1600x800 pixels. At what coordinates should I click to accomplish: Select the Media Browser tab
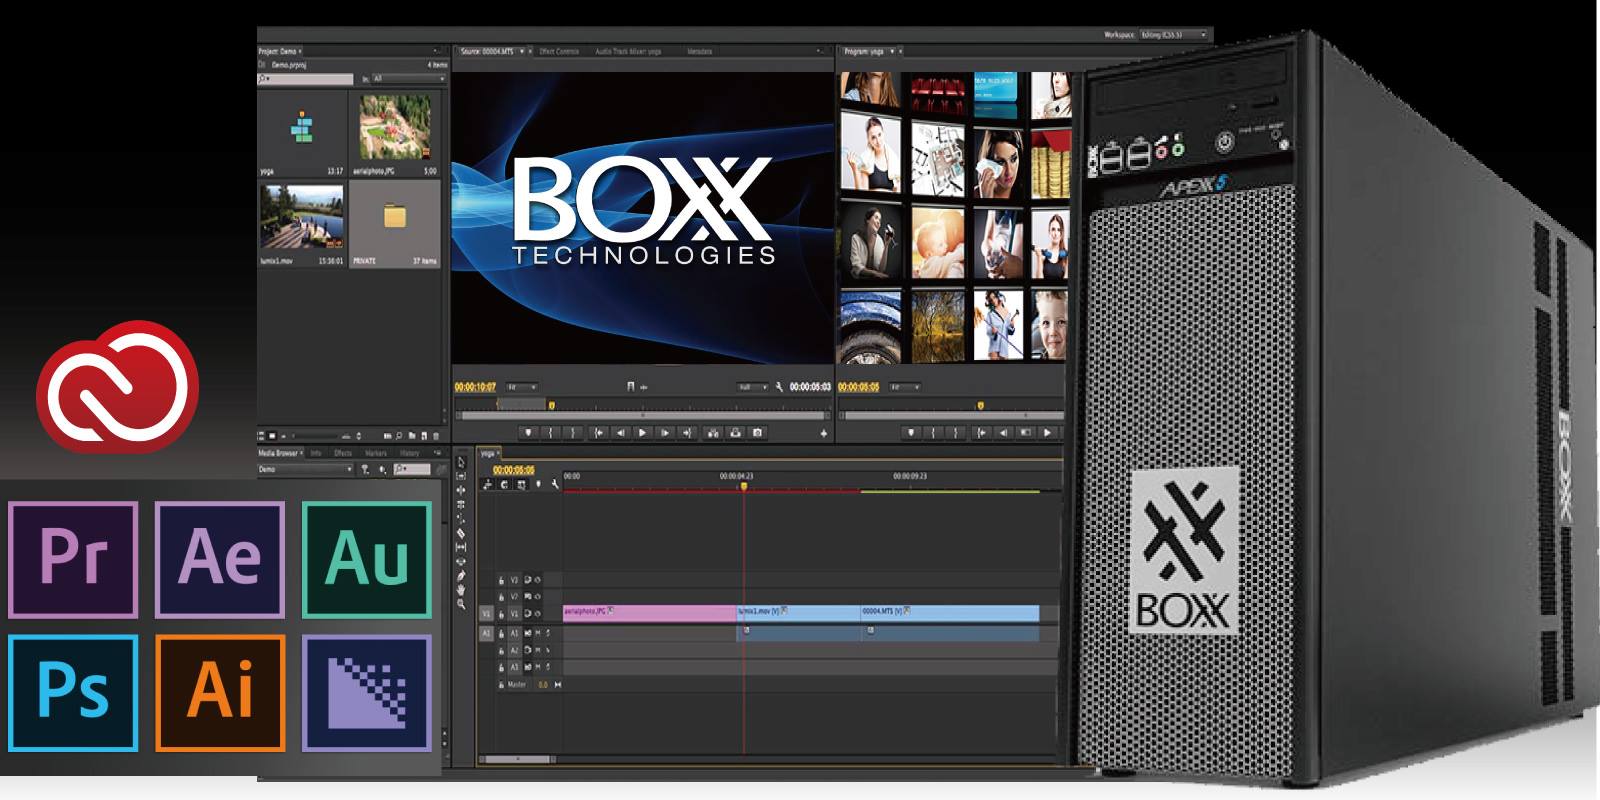coord(280,453)
